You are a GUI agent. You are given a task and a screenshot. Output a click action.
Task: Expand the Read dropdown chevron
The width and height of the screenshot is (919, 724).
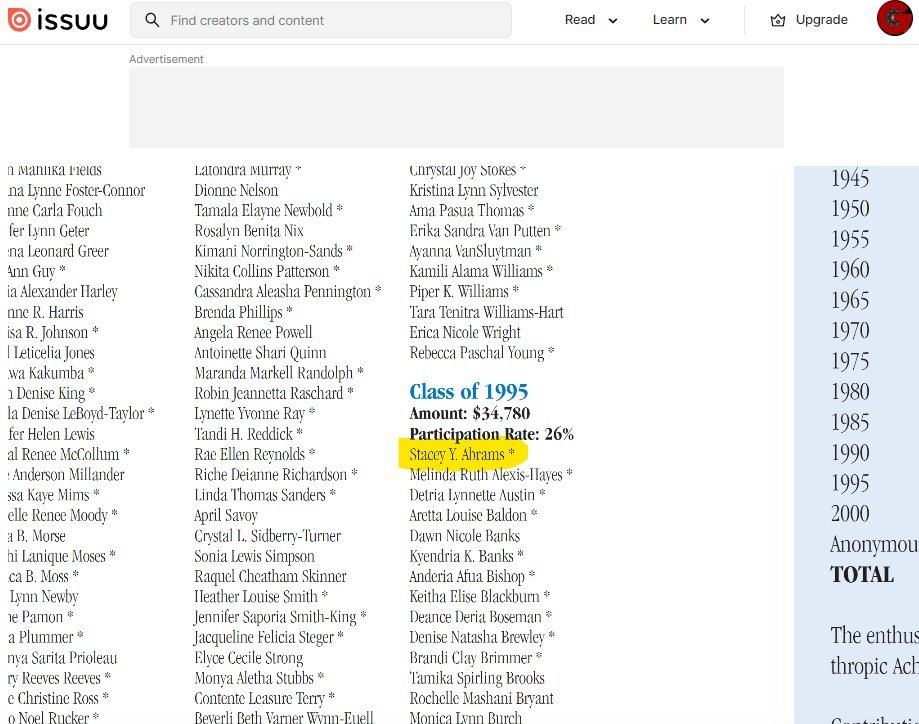point(613,21)
